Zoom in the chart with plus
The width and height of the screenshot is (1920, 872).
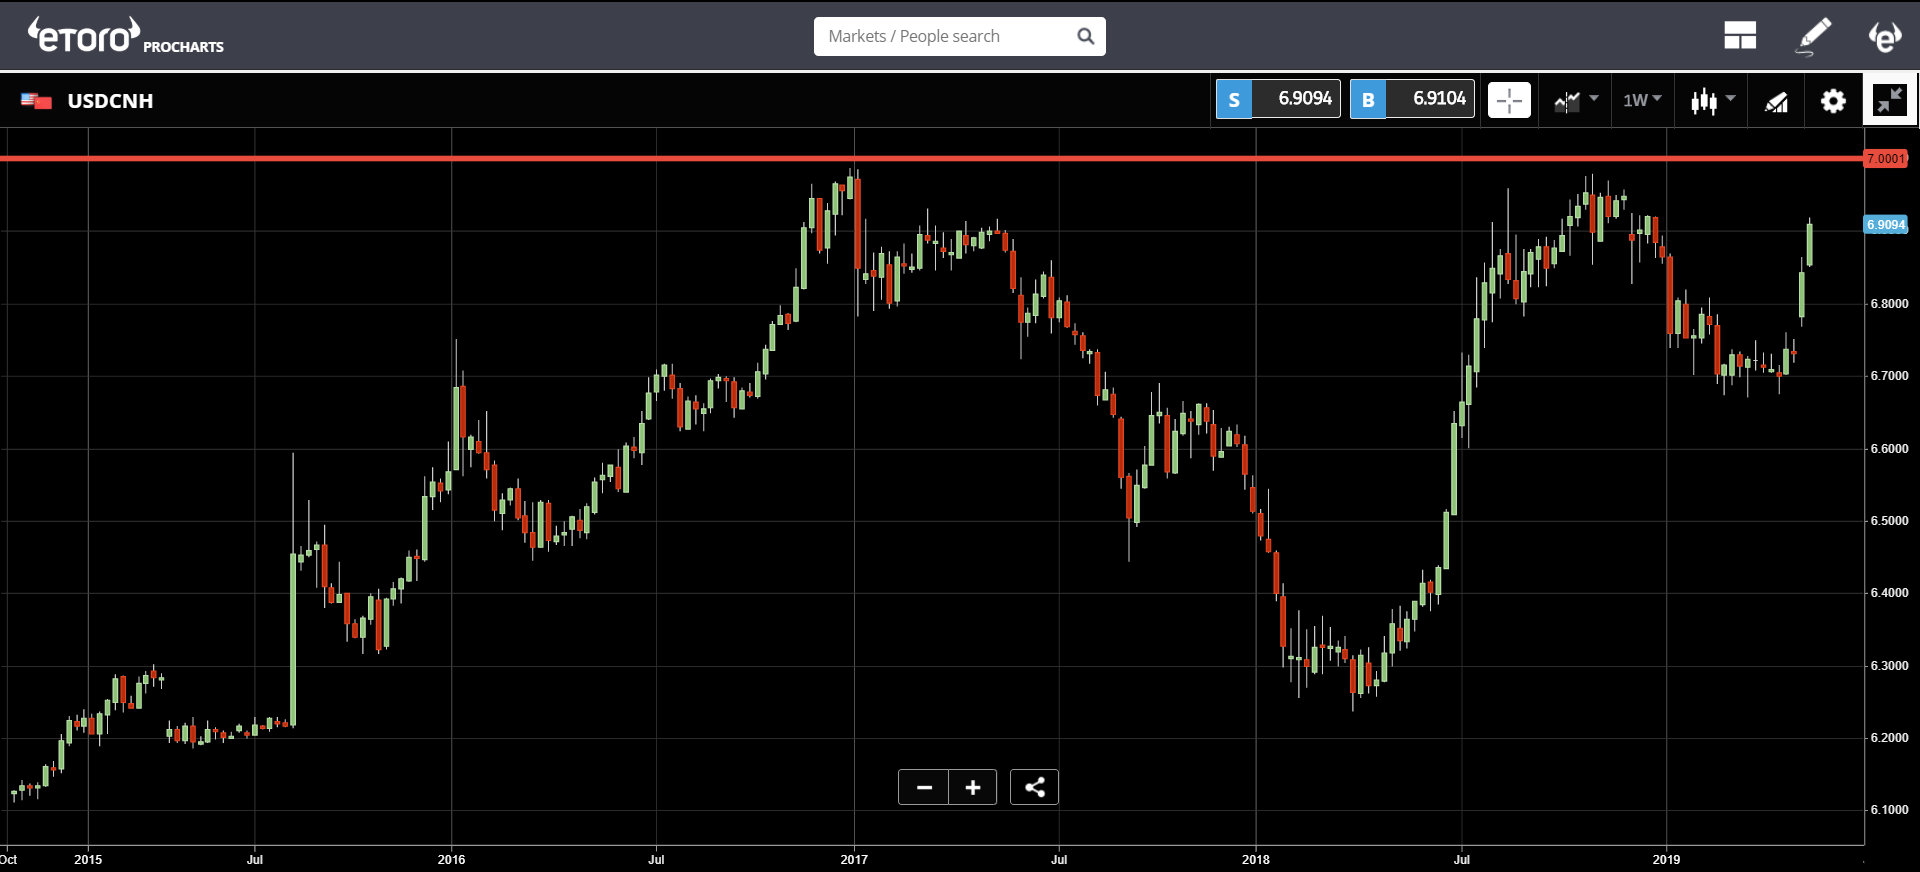[x=972, y=788]
